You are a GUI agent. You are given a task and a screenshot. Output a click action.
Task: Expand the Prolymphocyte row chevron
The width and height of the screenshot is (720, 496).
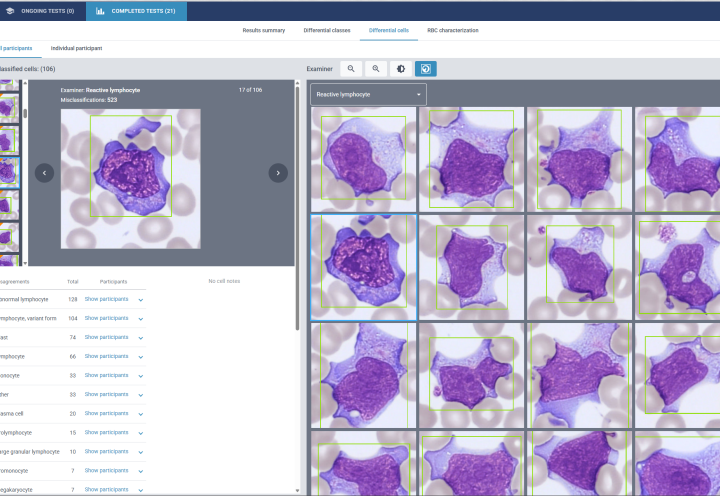(141, 433)
